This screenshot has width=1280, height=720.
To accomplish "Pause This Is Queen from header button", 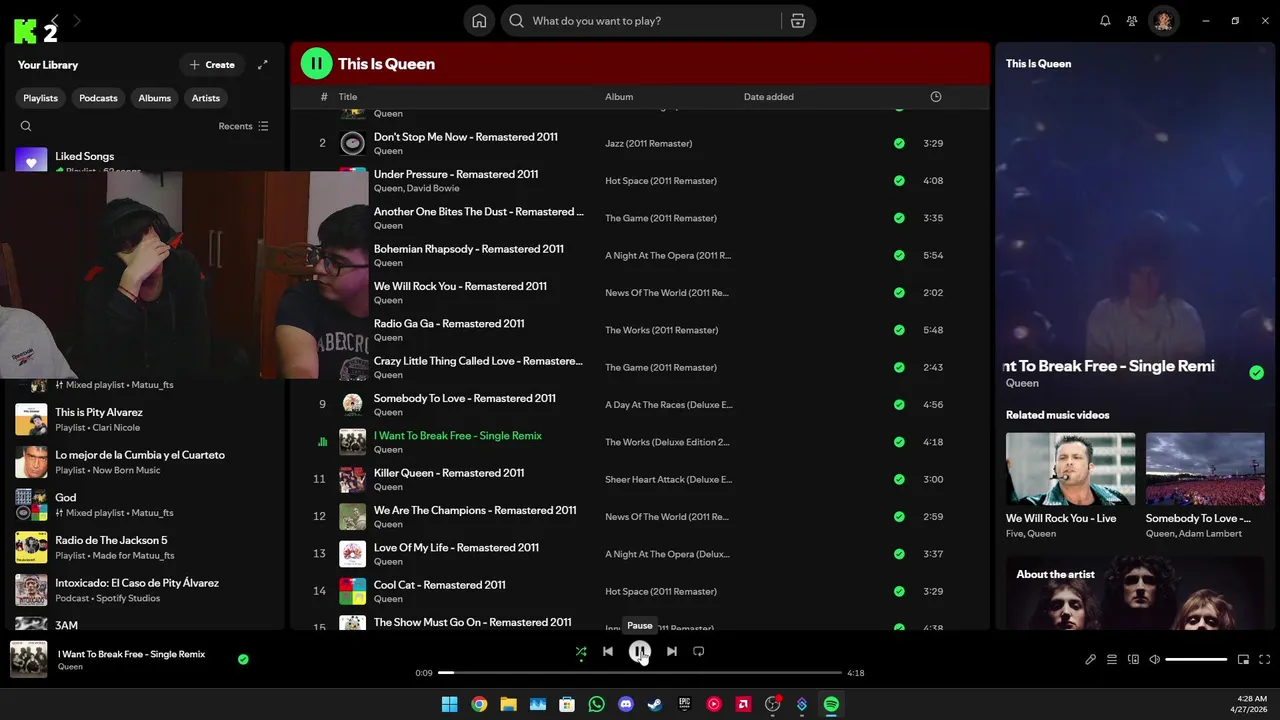I will pyautogui.click(x=316, y=64).
